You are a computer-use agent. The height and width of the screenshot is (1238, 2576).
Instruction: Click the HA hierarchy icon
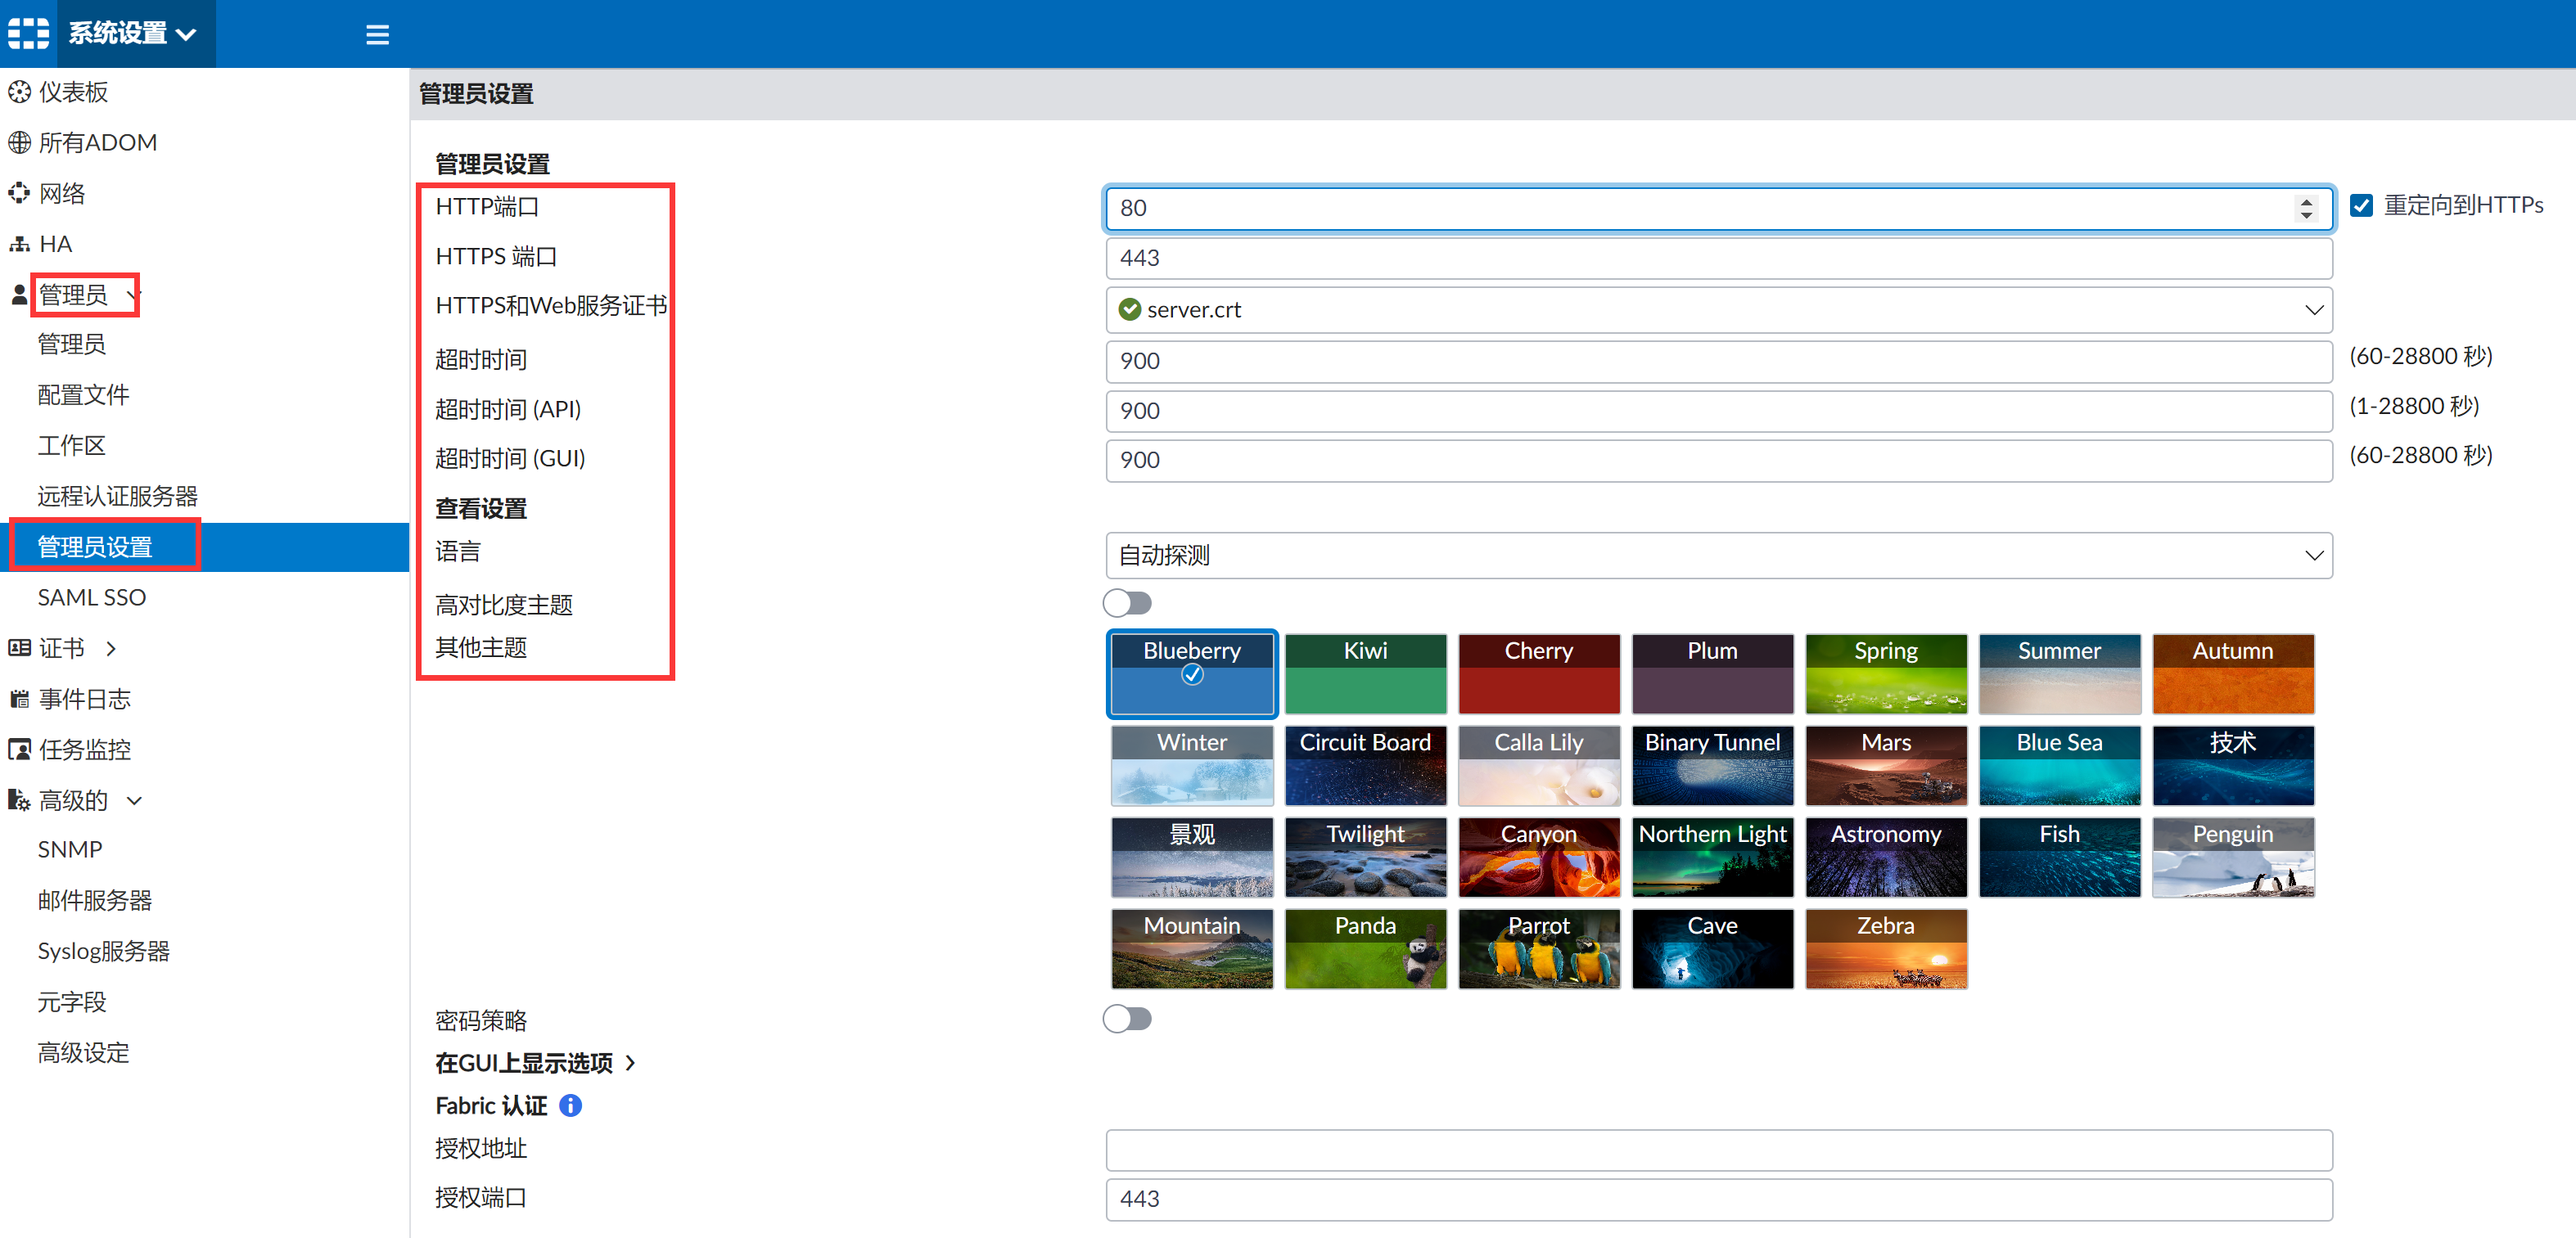19,244
